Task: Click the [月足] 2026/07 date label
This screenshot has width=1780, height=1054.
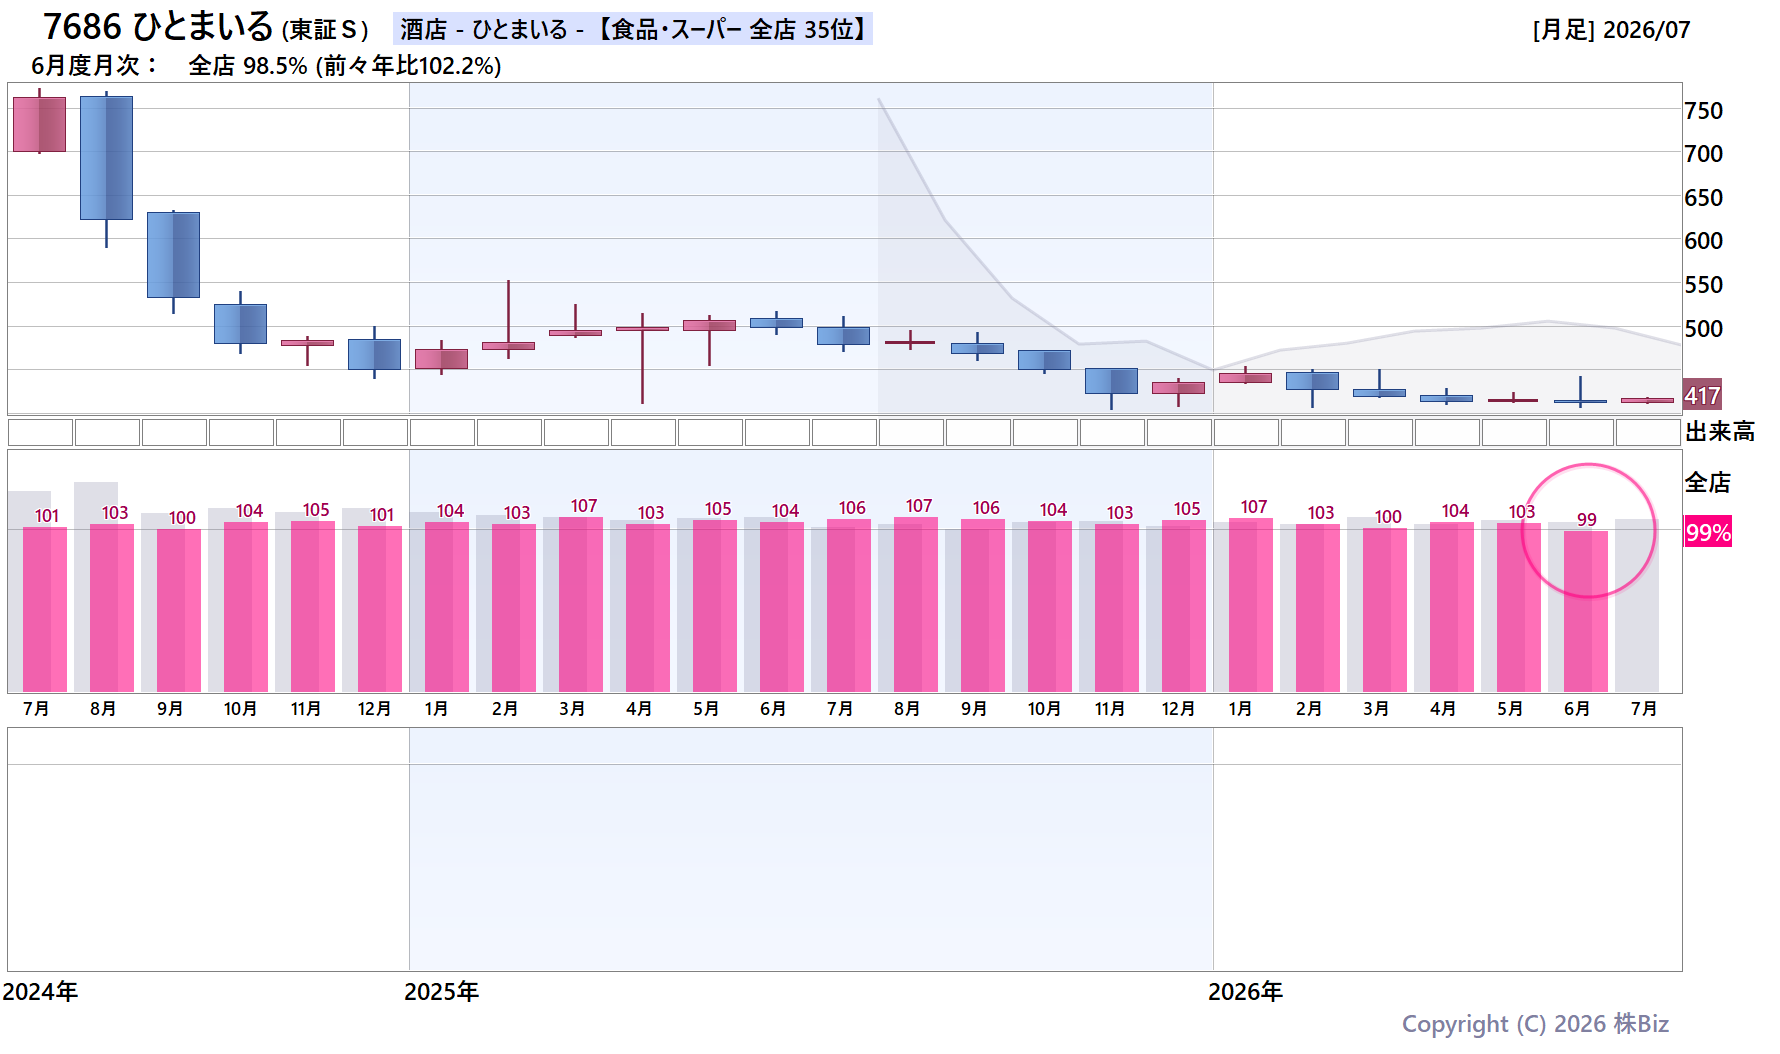Action: pyautogui.click(x=1611, y=30)
